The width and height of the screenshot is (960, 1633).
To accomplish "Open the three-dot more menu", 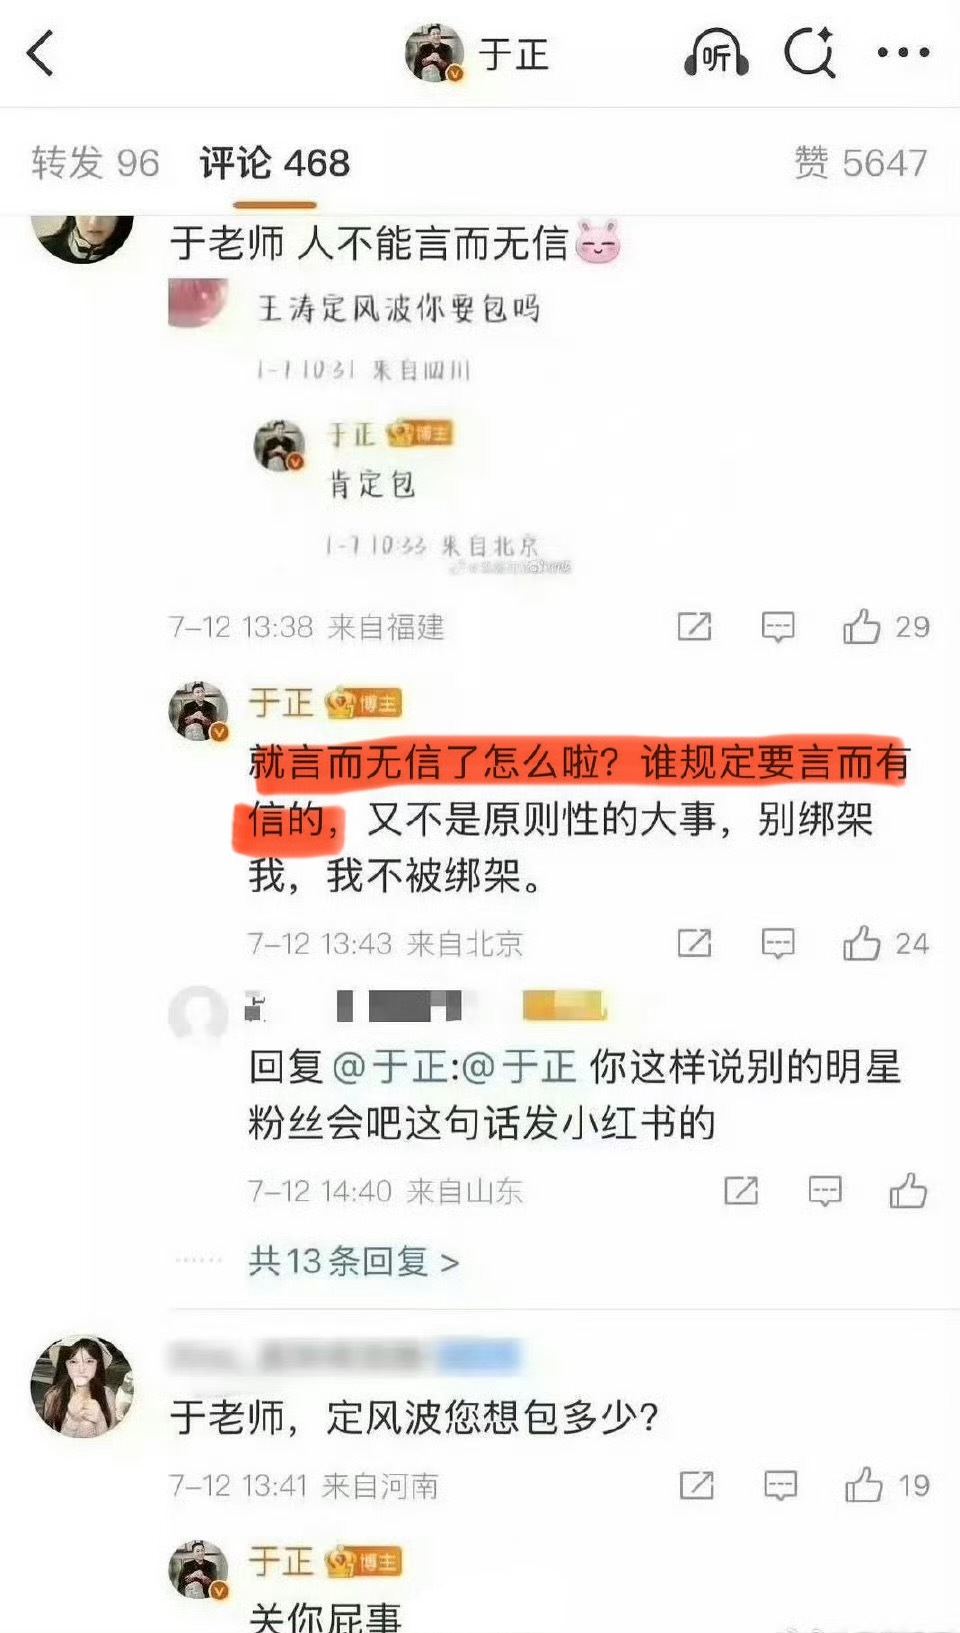I will point(903,53).
